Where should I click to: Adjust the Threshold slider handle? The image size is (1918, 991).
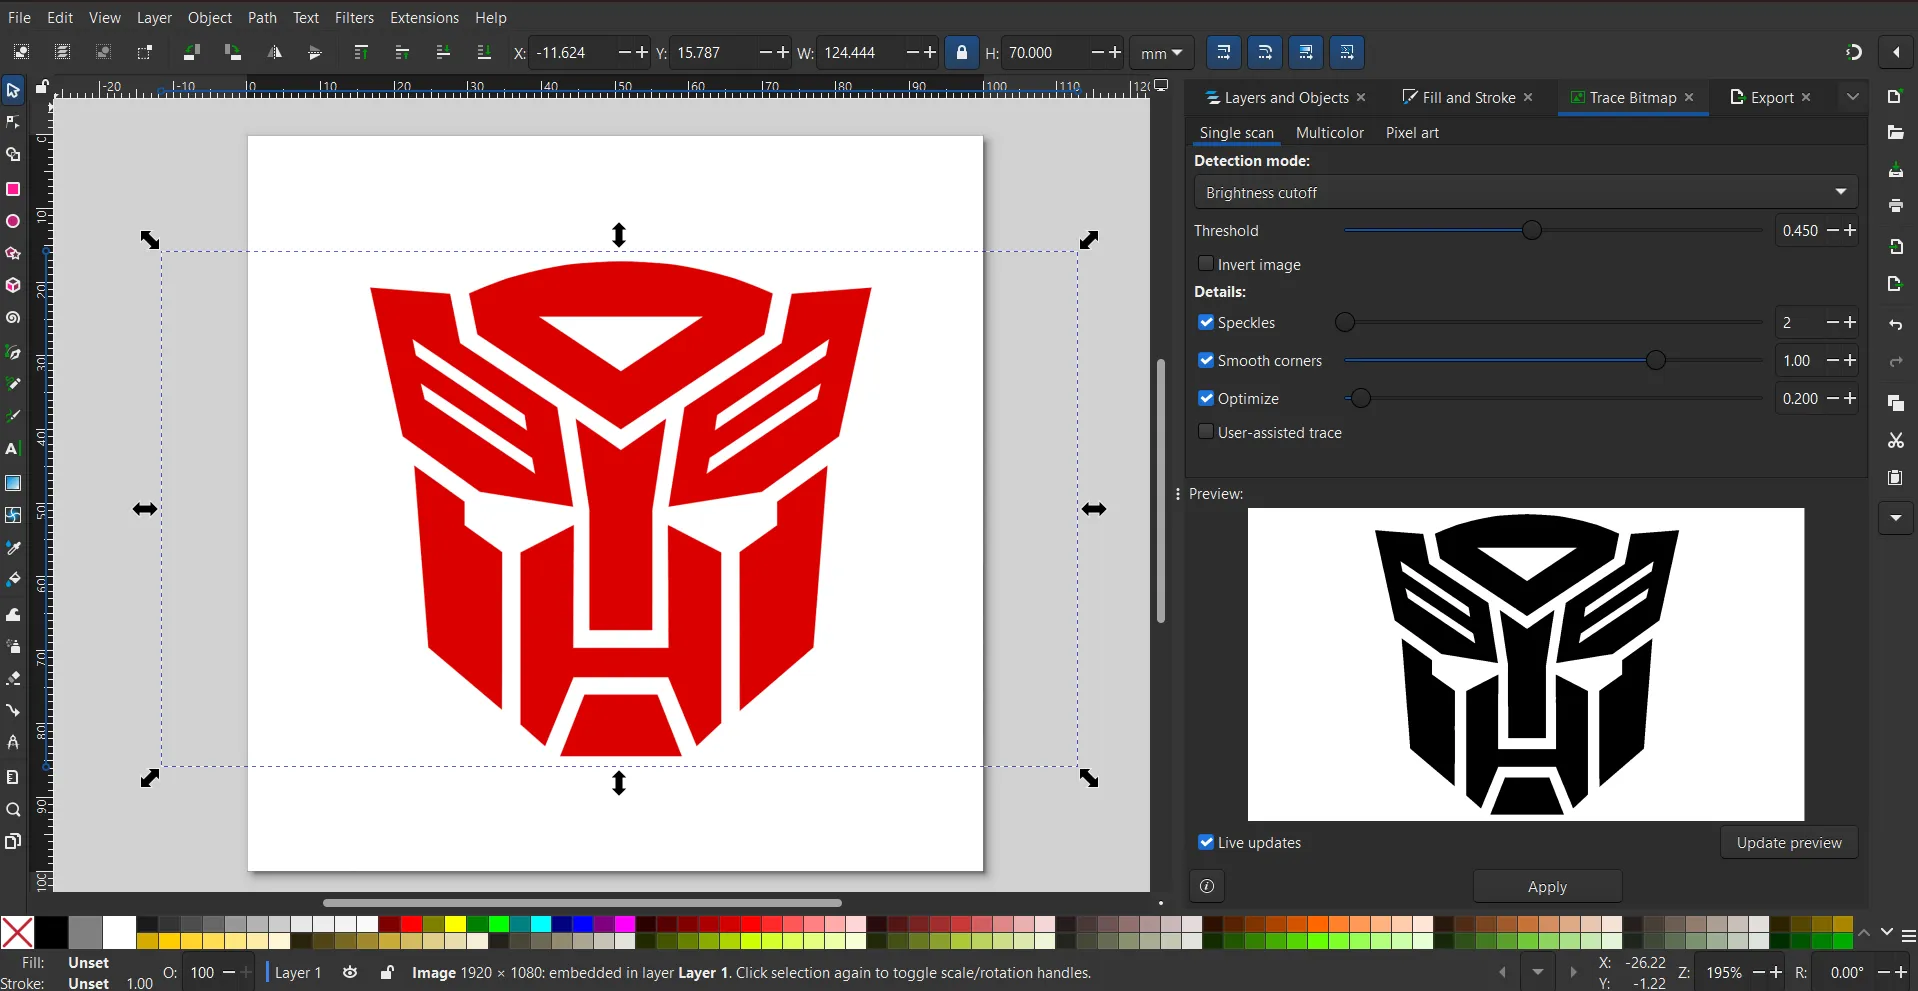pos(1531,230)
